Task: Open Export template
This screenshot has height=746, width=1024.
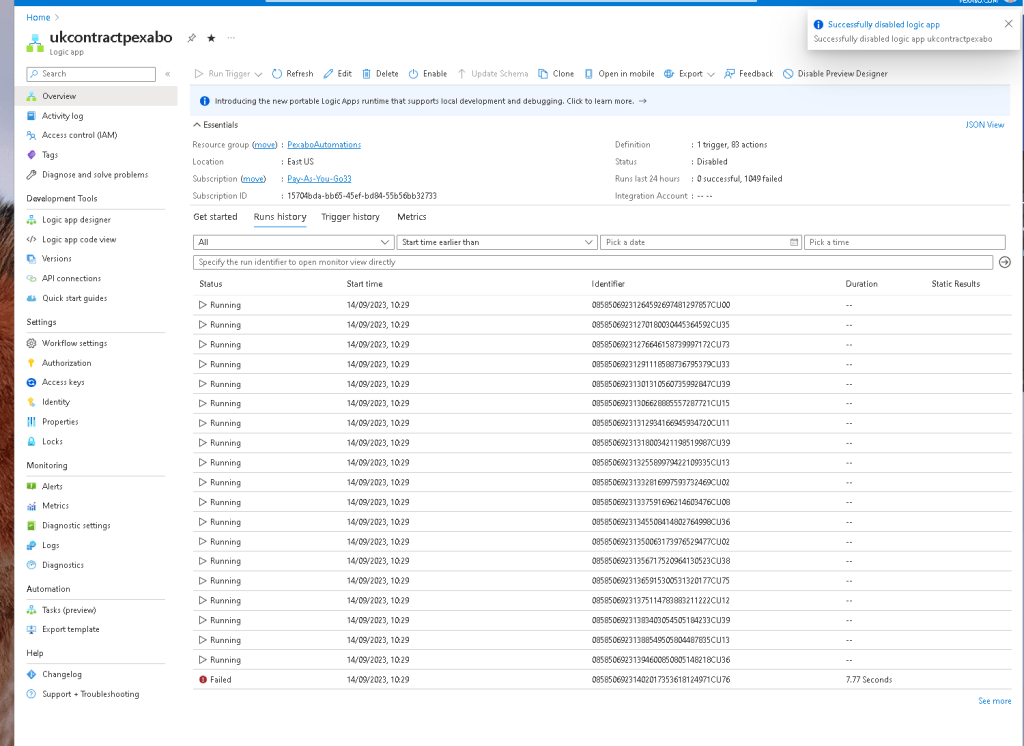Action: (71, 629)
